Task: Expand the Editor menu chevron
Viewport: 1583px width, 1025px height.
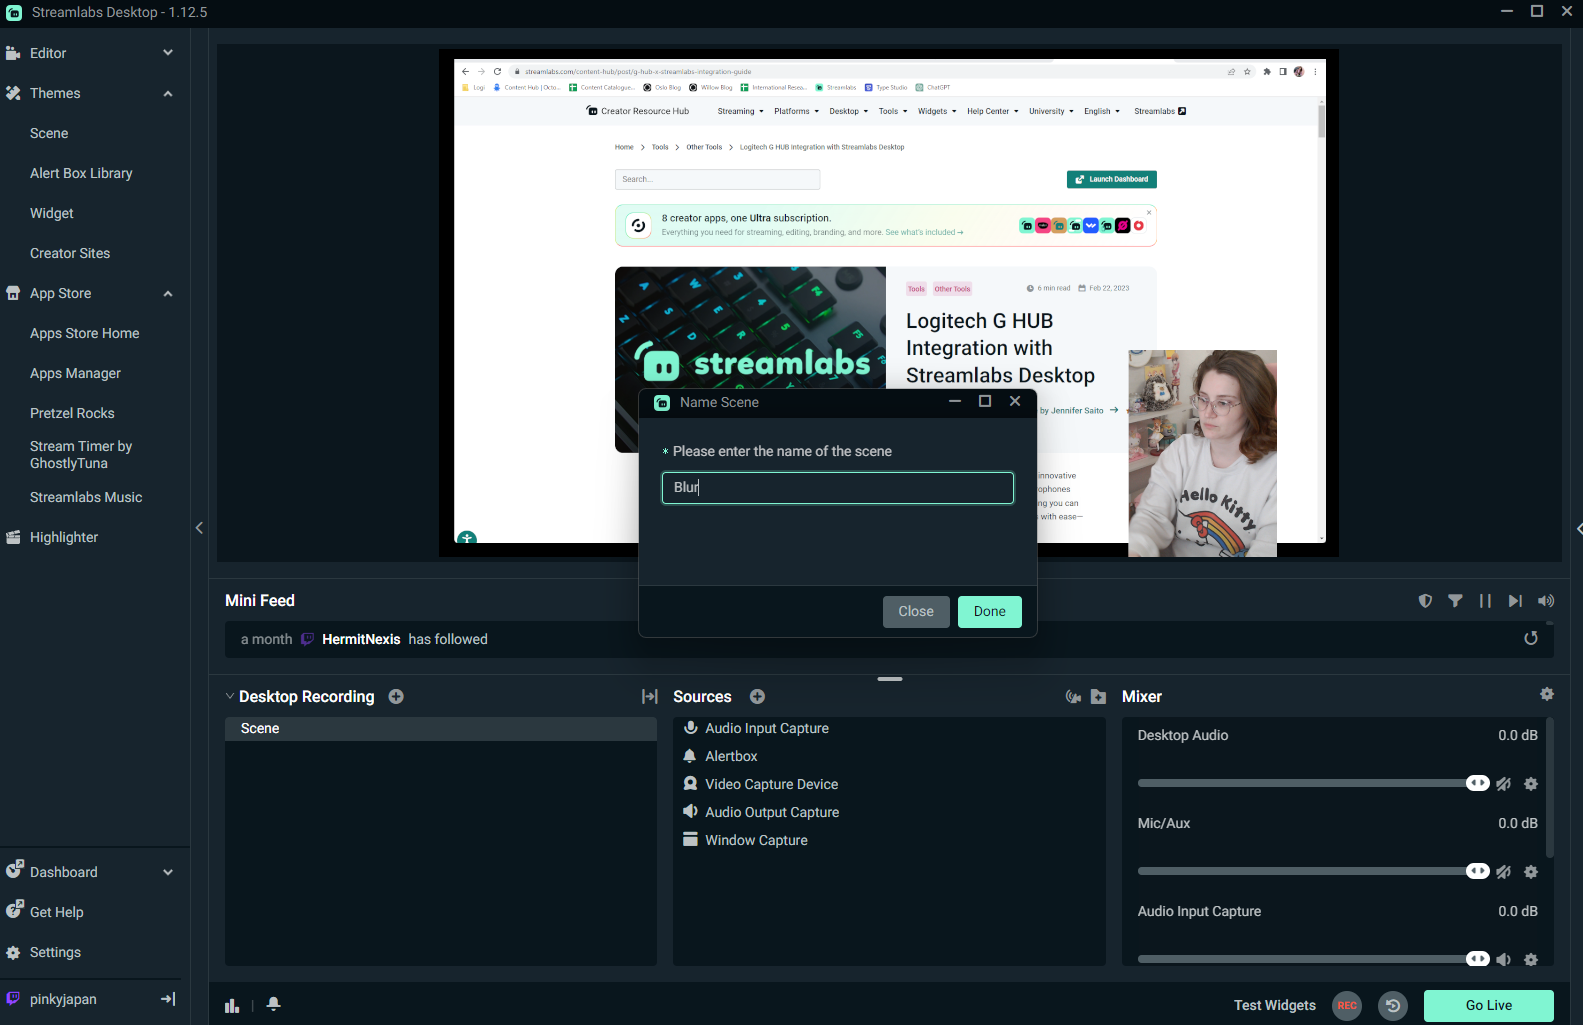Action: [x=168, y=53]
